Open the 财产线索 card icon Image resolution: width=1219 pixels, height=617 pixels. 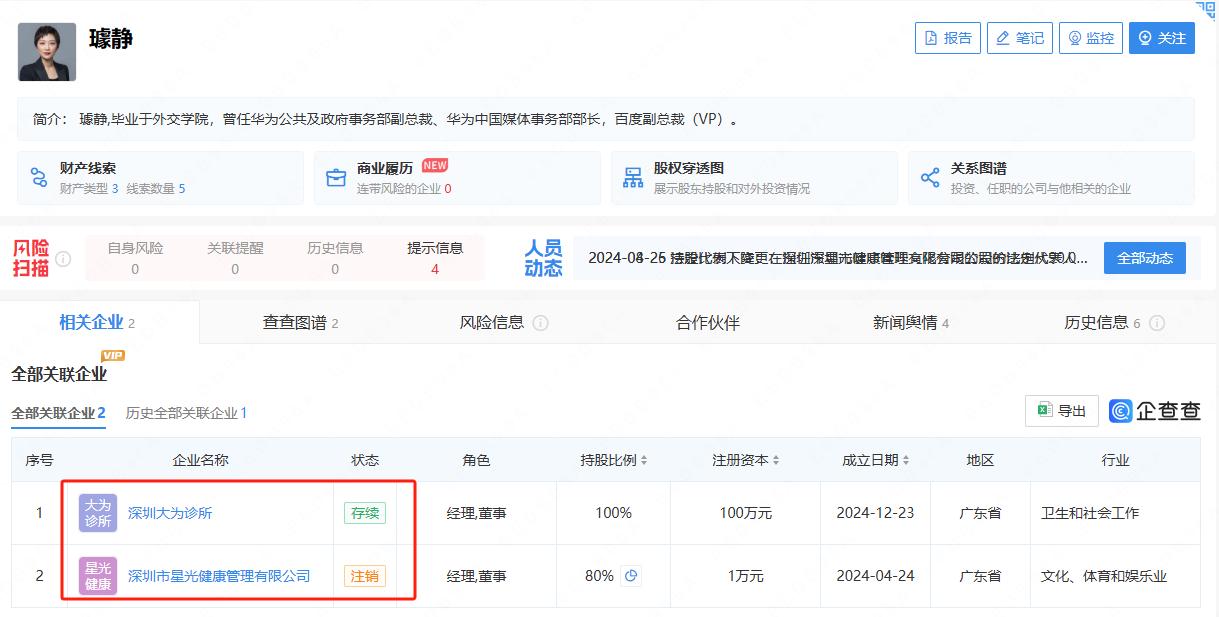pos(39,178)
